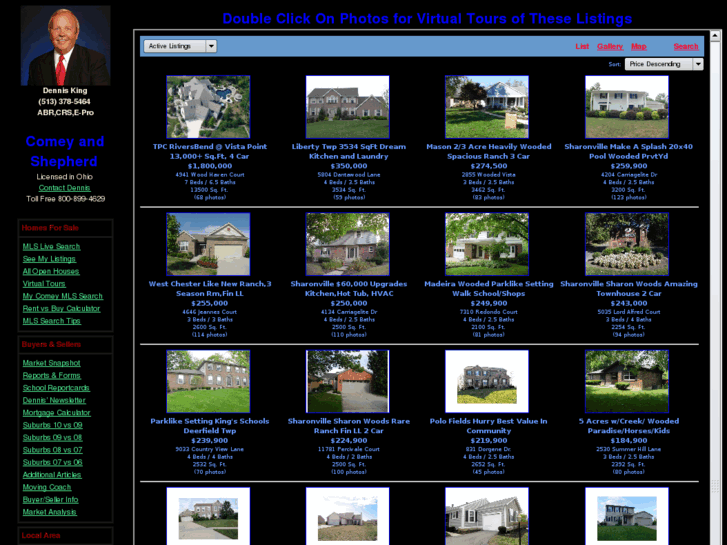Screen dimensions: 727x545
Task: Click the scrollbar up arrow
Action: pyautogui.click(x=715, y=36)
